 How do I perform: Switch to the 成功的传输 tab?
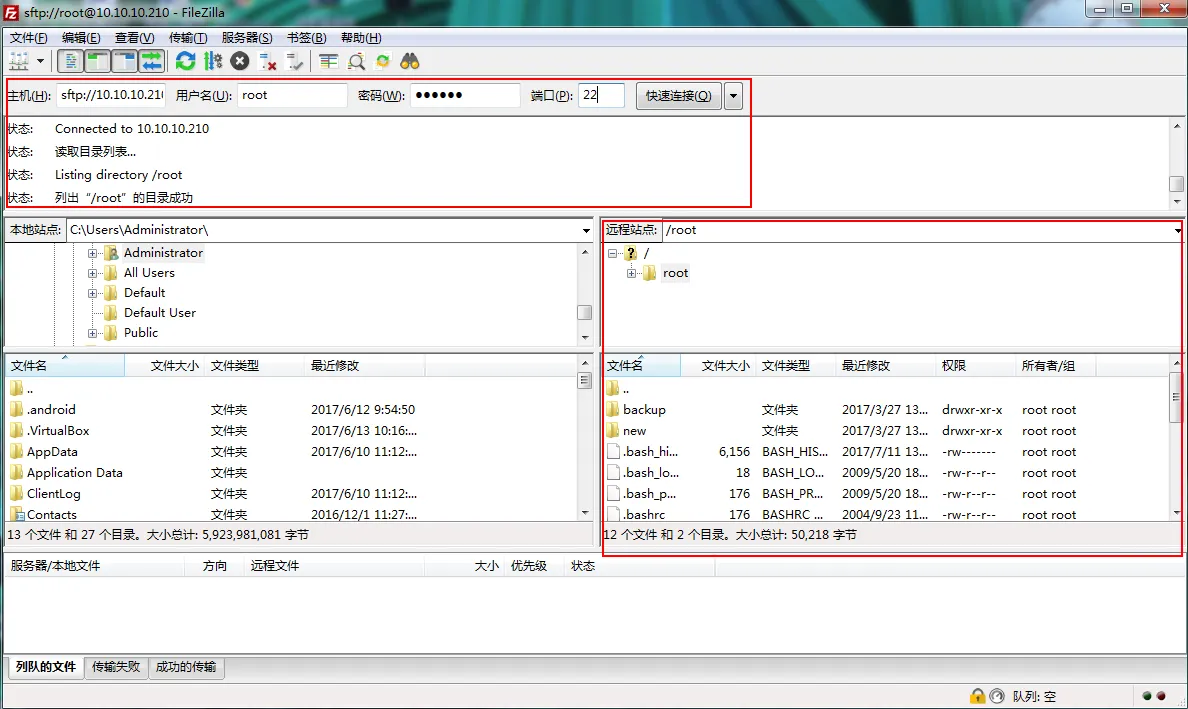tap(186, 667)
